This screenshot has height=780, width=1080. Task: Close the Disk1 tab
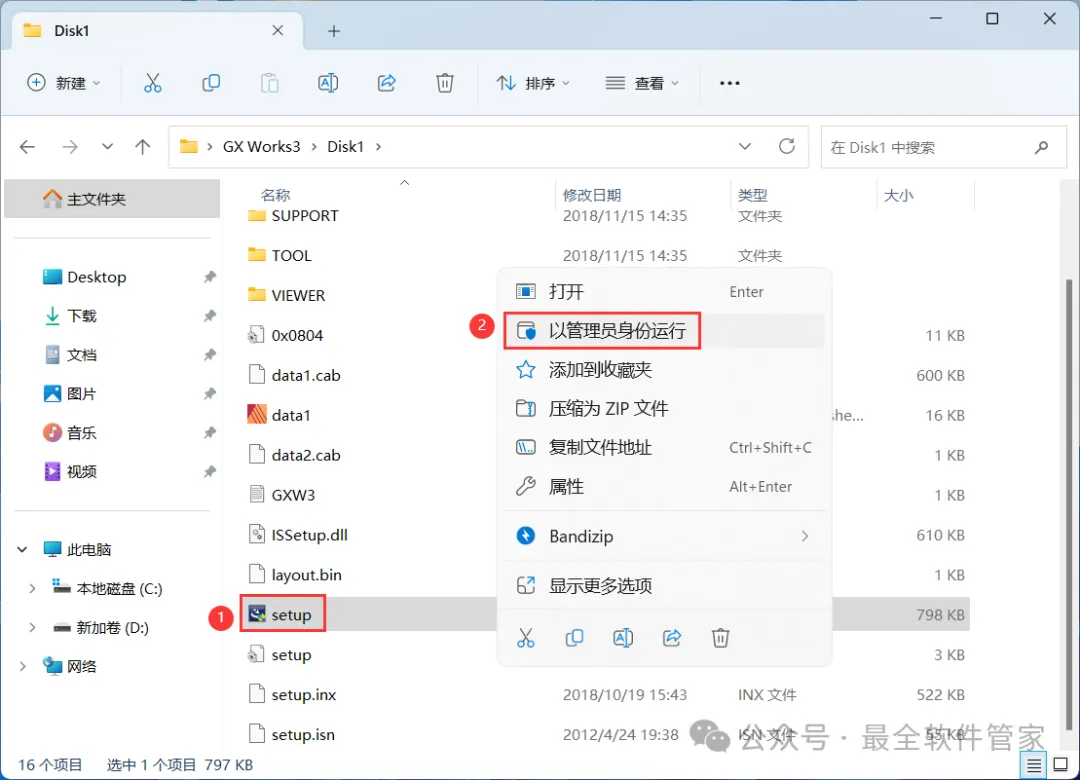coord(278,30)
